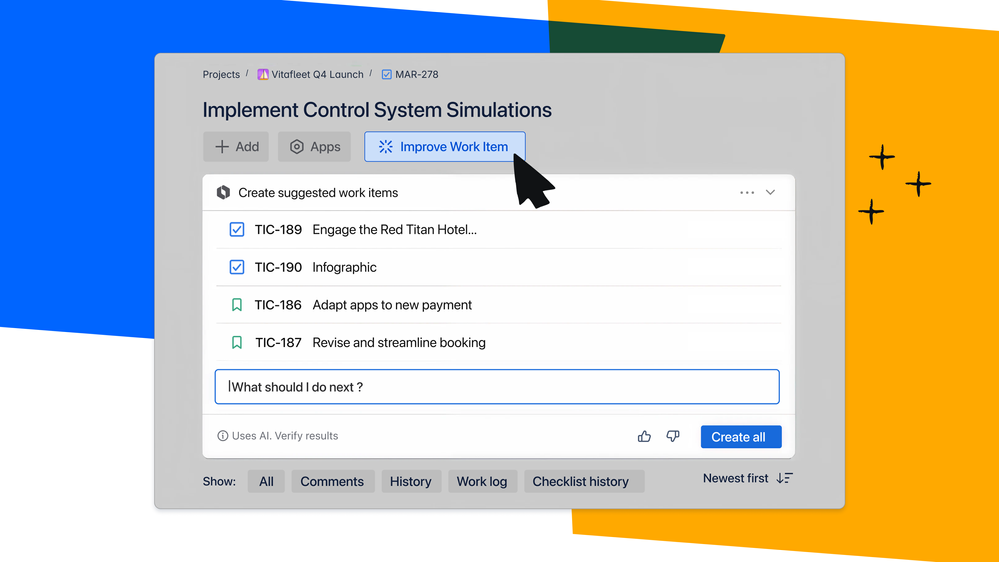
Task: Open the more options ellipsis menu
Action: point(747,192)
